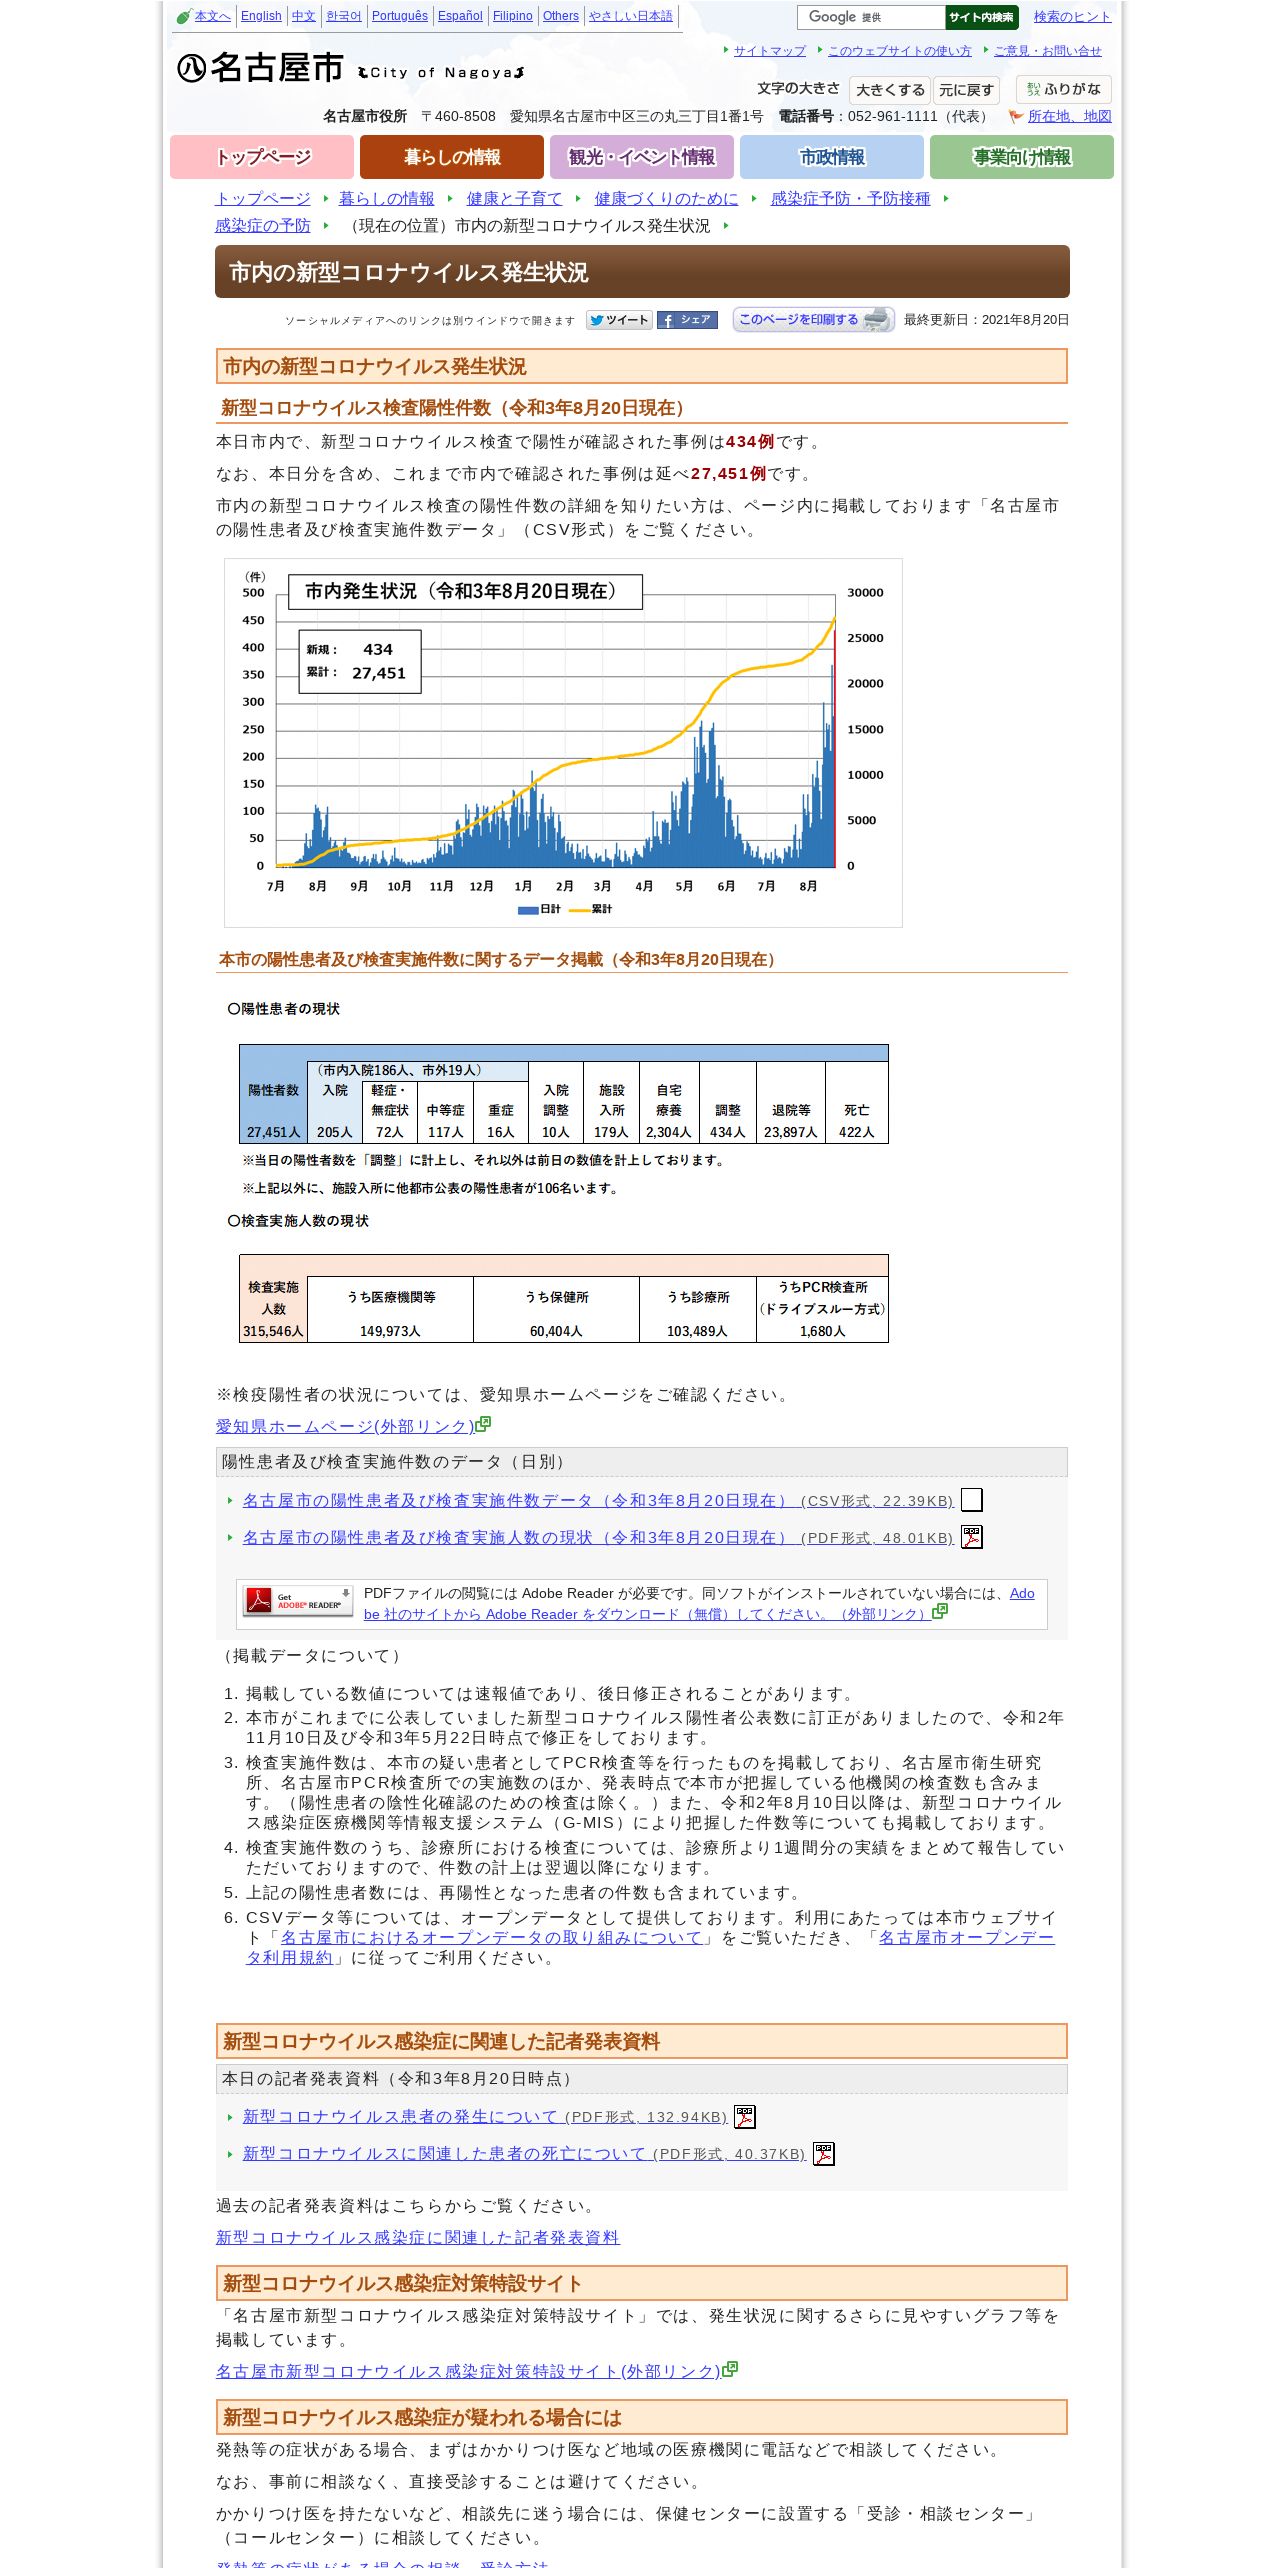Image resolution: width=1284 pixels, height=2568 pixels.
Task: Open 検索のヒント link
Action: pyautogui.click(x=1072, y=17)
